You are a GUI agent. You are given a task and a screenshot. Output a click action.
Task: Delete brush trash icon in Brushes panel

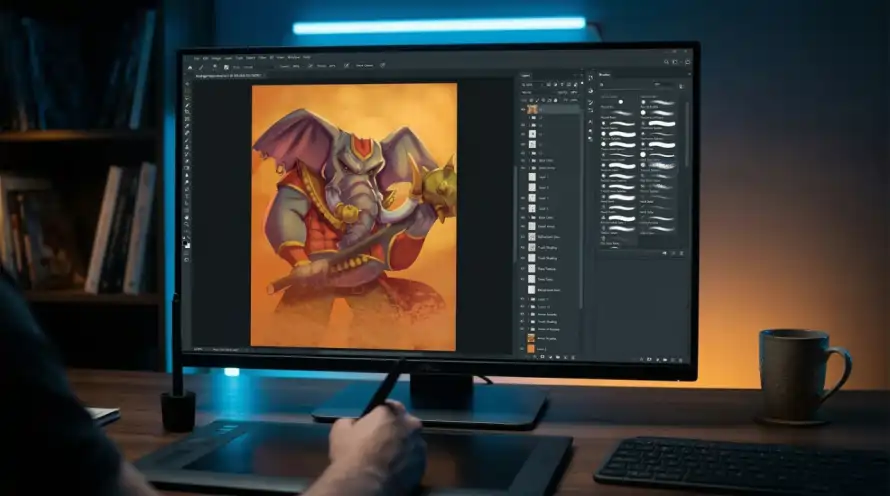coord(681,253)
